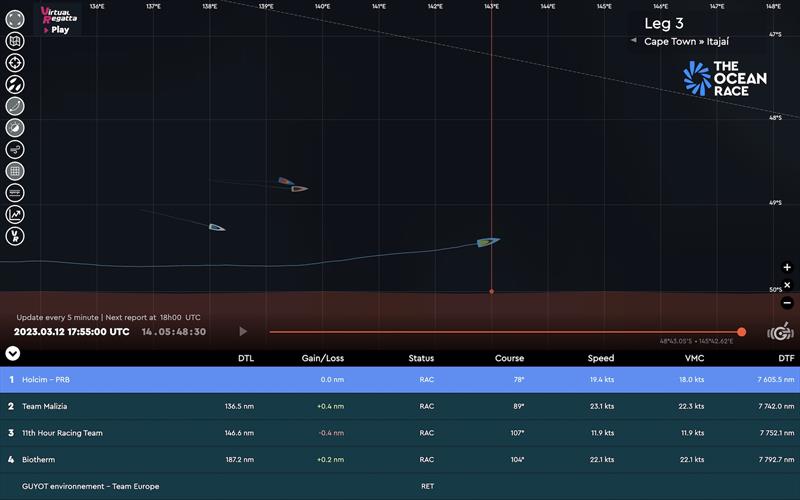The image size is (800, 500).
Task: Zoom in with the plus button
Action: pos(787,267)
